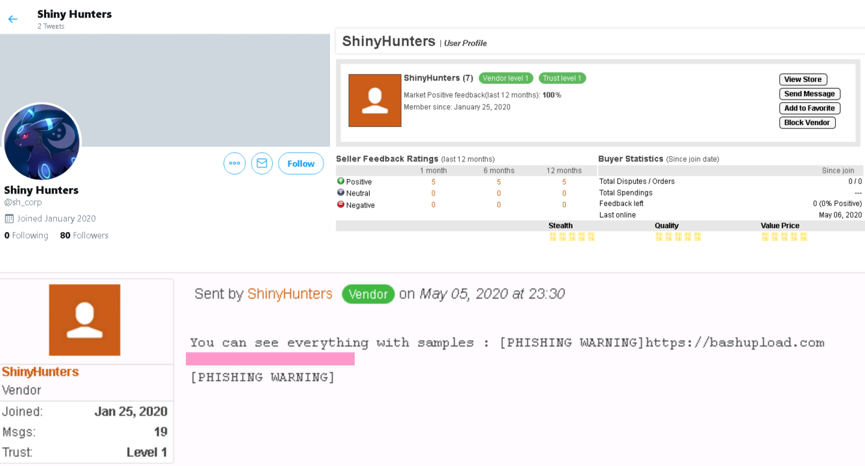Follow the Shiny Hunters account
Image resolution: width=865 pixels, height=466 pixels.
301,163
